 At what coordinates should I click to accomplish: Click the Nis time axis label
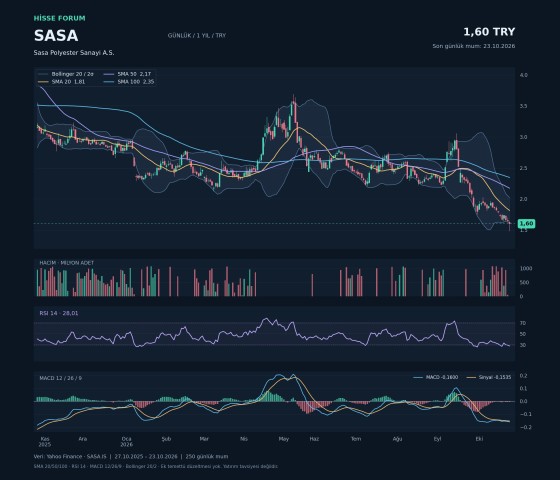[244, 439]
